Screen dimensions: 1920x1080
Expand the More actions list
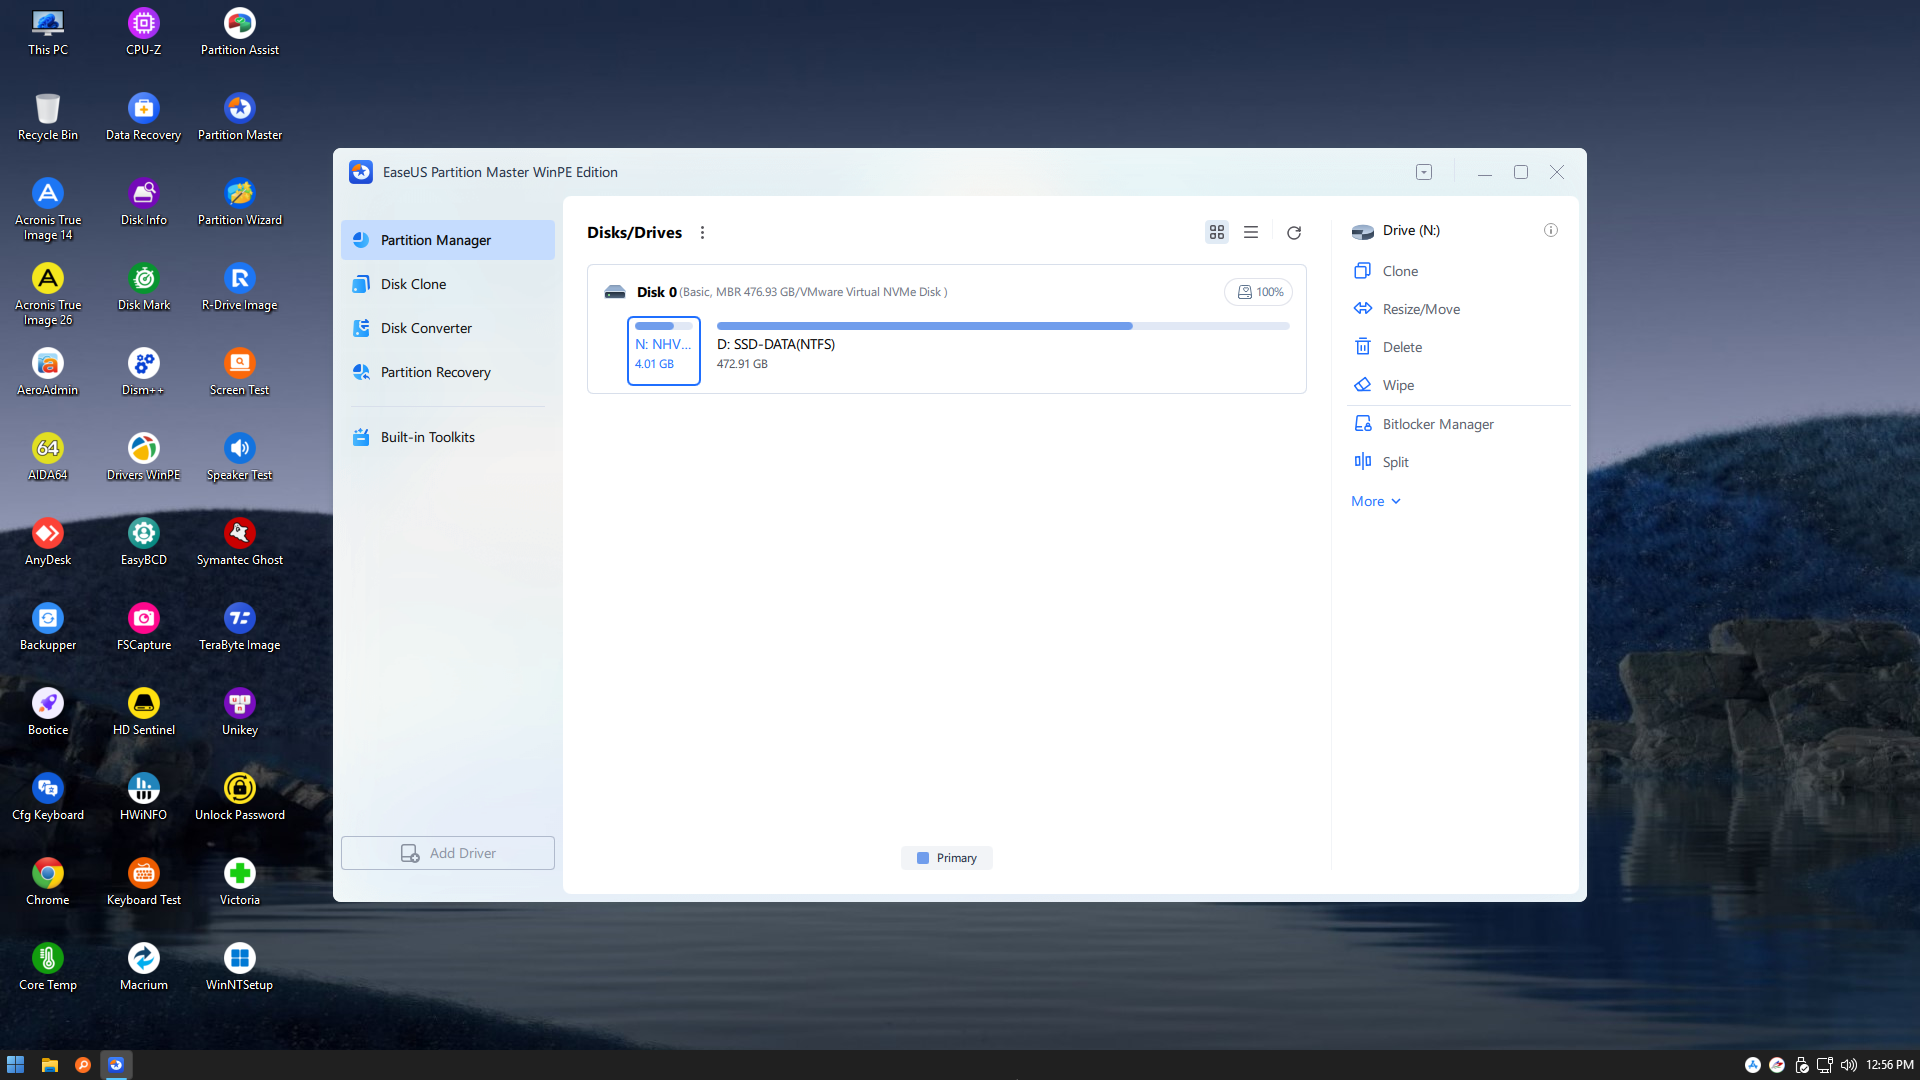coord(1376,501)
